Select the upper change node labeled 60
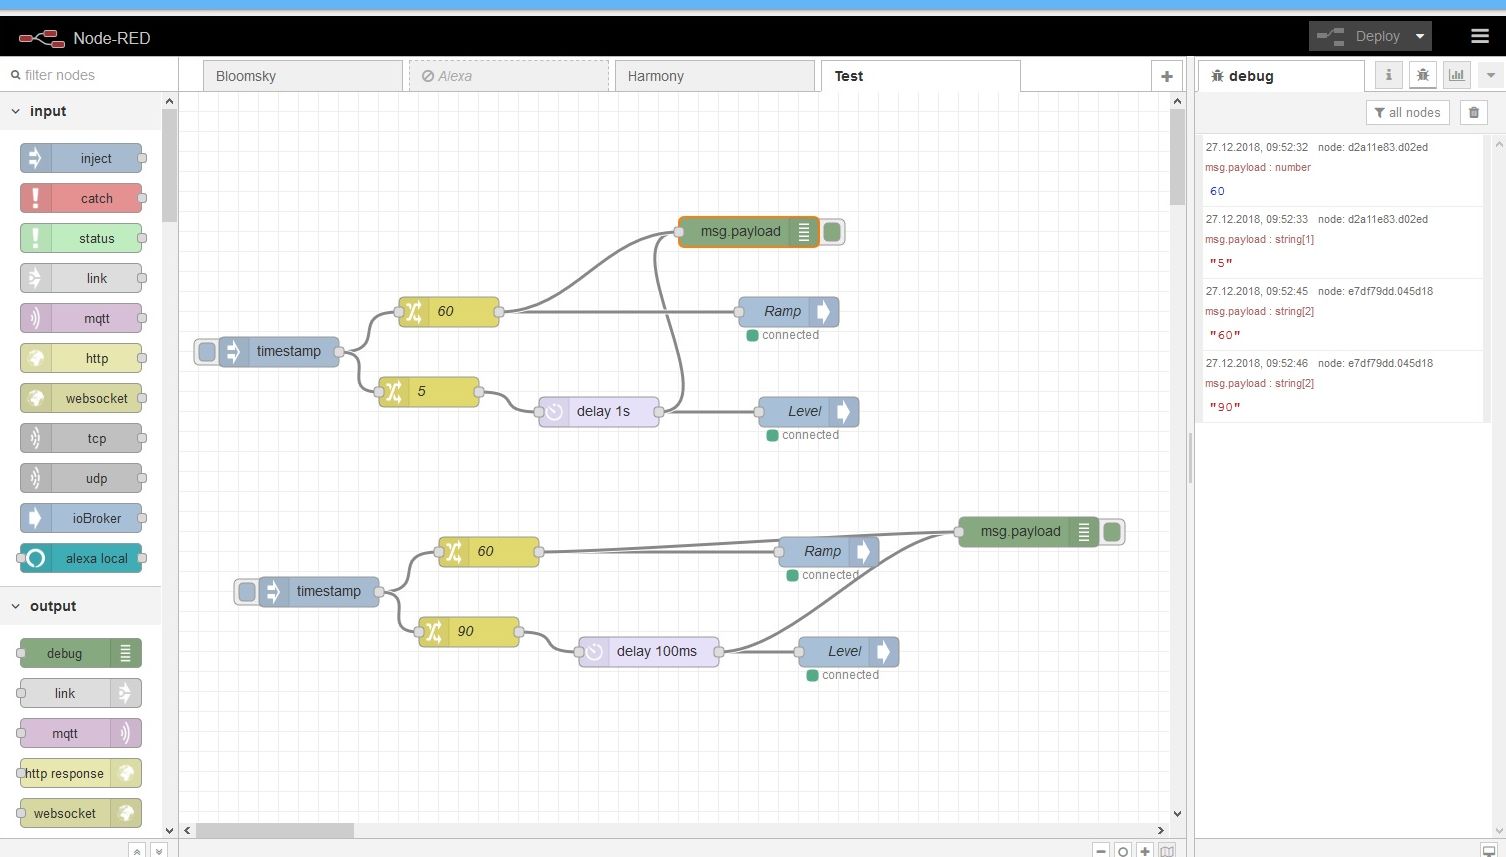Screen dimensions: 1506x857 (x=449, y=312)
